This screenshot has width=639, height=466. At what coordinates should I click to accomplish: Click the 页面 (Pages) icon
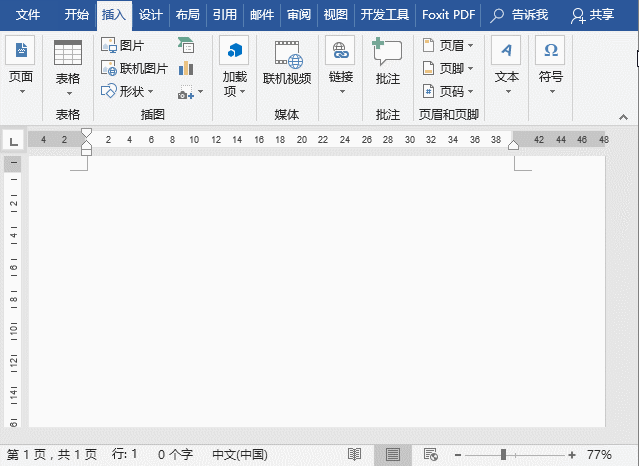20,52
